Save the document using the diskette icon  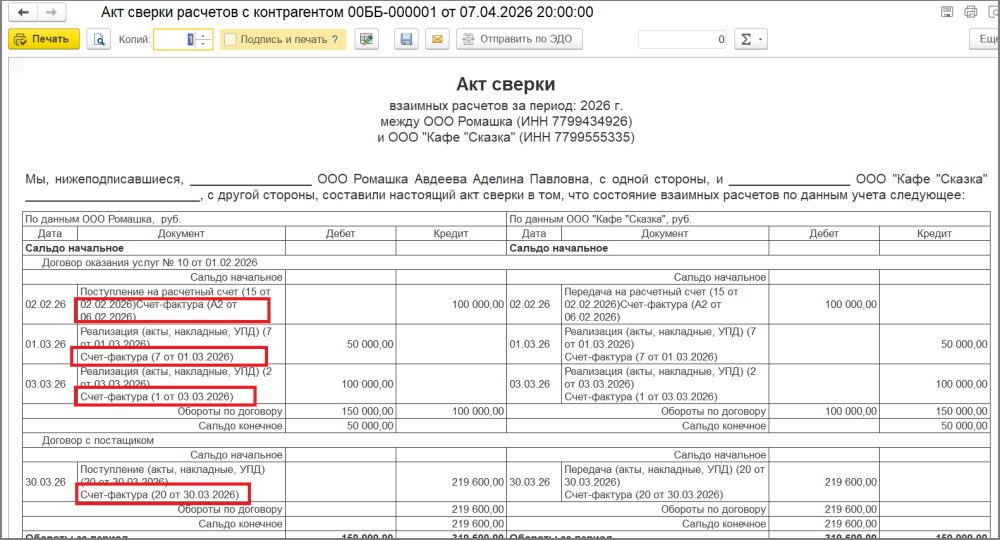pos(406,40)
